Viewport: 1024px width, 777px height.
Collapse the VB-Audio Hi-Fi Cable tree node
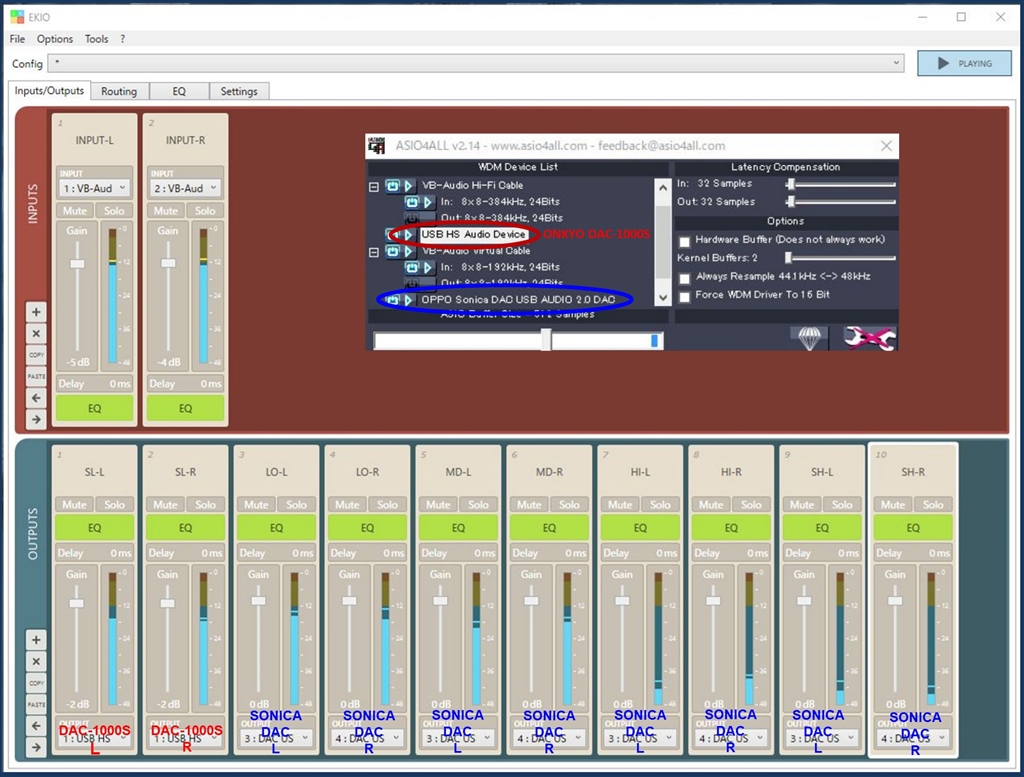click(x=374, y=186)
